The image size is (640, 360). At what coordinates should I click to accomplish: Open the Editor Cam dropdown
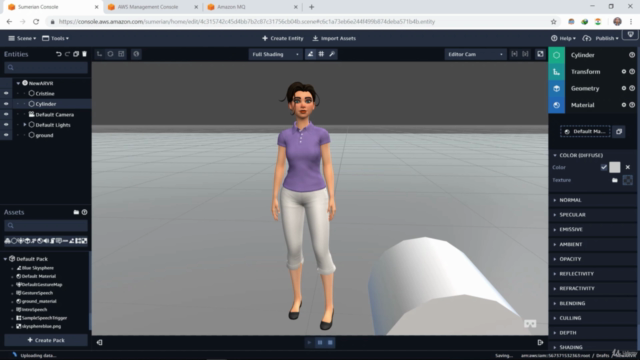click(476, 54)
